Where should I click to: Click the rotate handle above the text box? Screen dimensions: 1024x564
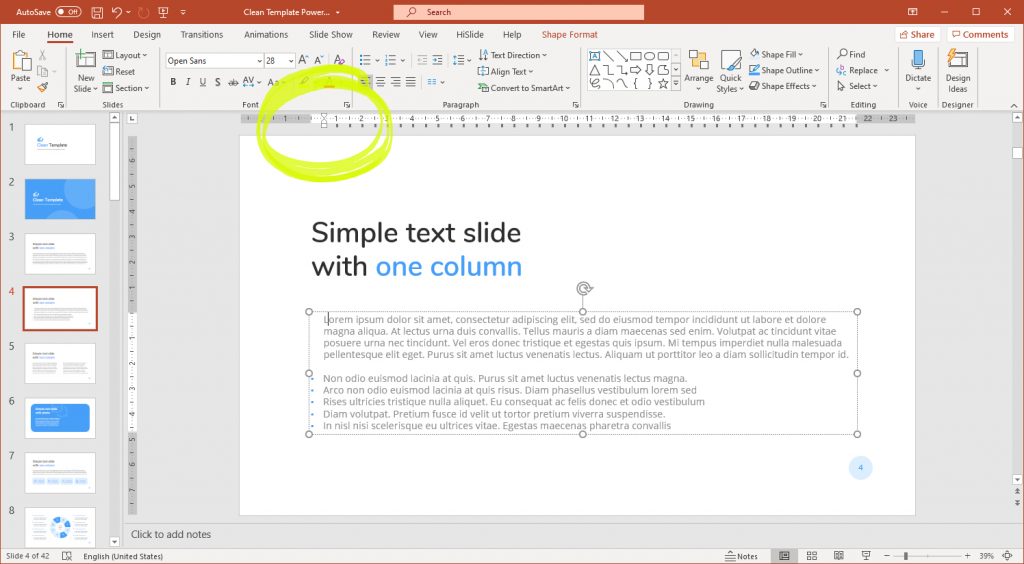click(584, 289)
